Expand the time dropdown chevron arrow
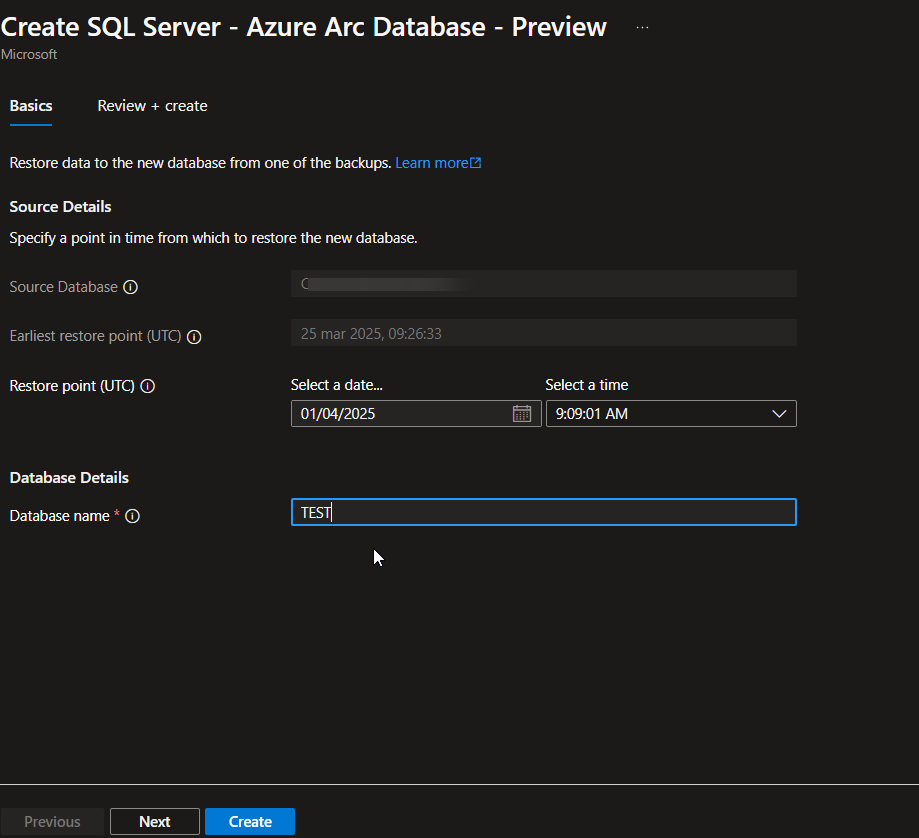 (x=779, y=413)
